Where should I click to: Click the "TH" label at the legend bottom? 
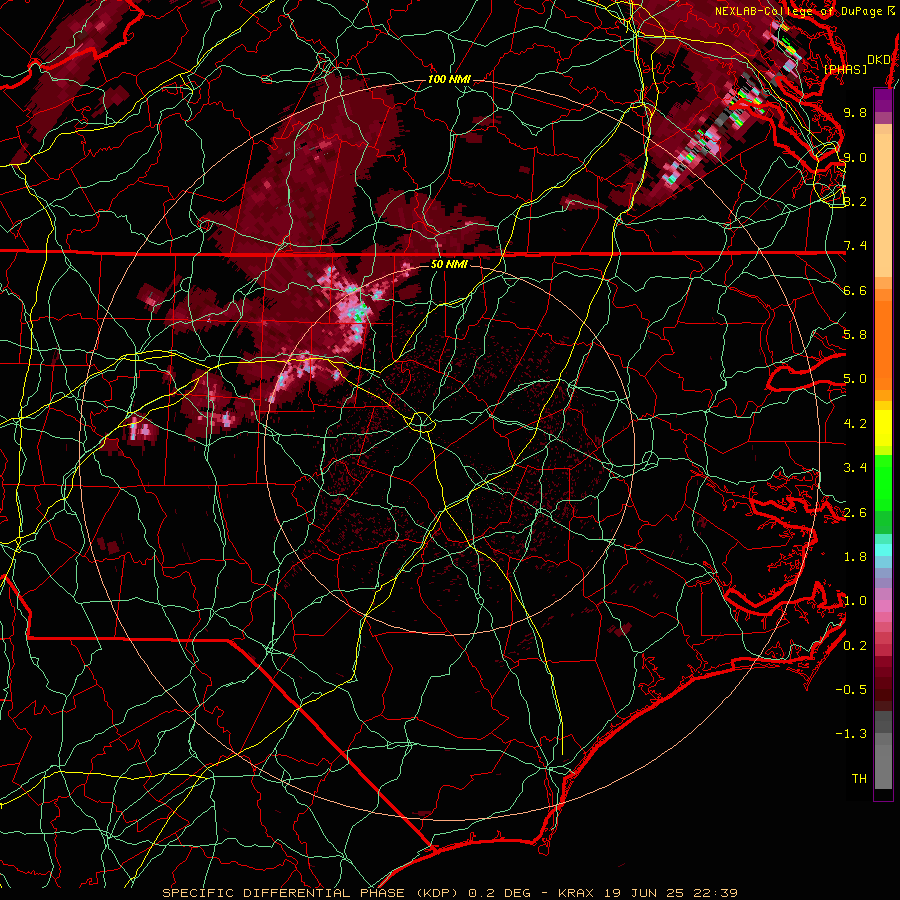pos(859,779)
